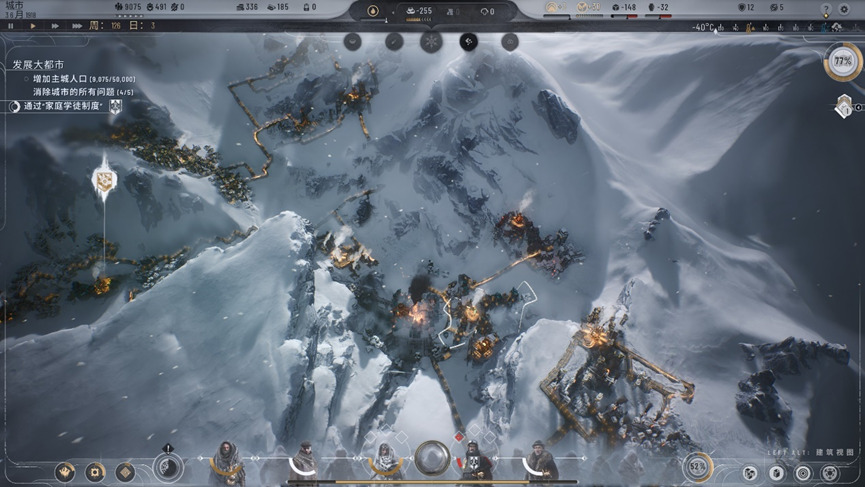This screenshot has width=865, height=487.
Task: Click the frostland teams counter 5
Action: pos(777,8)
